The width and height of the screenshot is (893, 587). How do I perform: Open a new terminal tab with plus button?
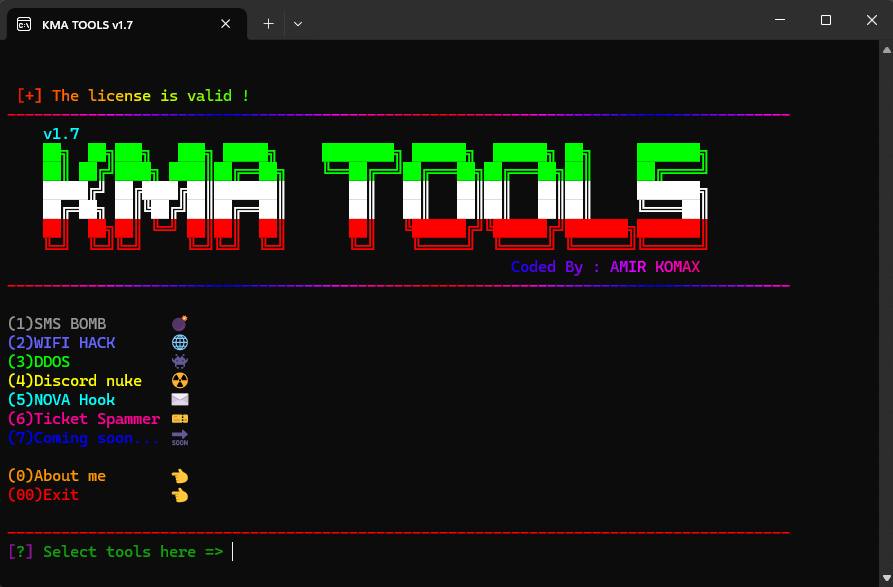(268, 23)
